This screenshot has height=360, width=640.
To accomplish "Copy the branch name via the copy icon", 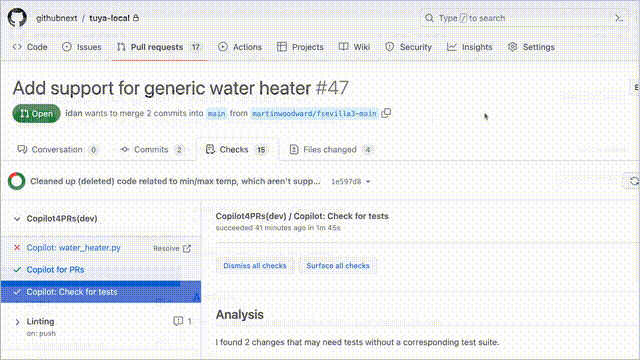I will 386,113.
